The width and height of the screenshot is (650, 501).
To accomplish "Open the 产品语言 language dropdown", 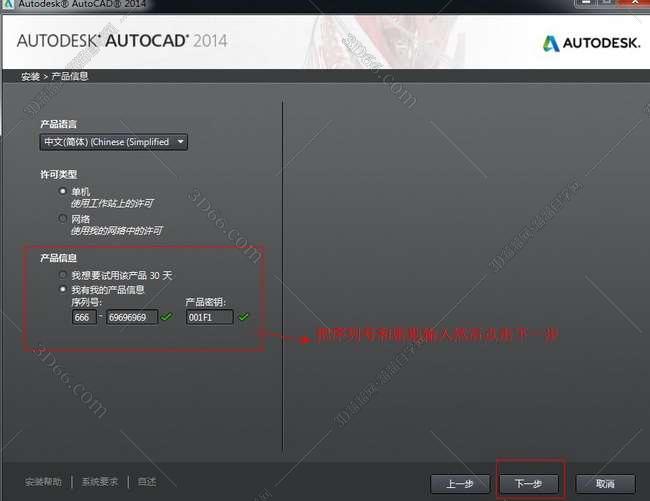I will 113,142.
